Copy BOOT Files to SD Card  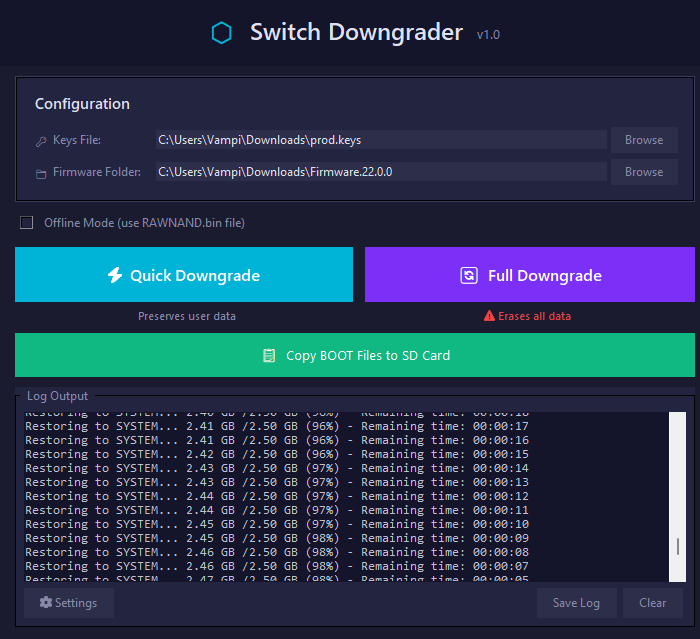(x=355, y=355)
